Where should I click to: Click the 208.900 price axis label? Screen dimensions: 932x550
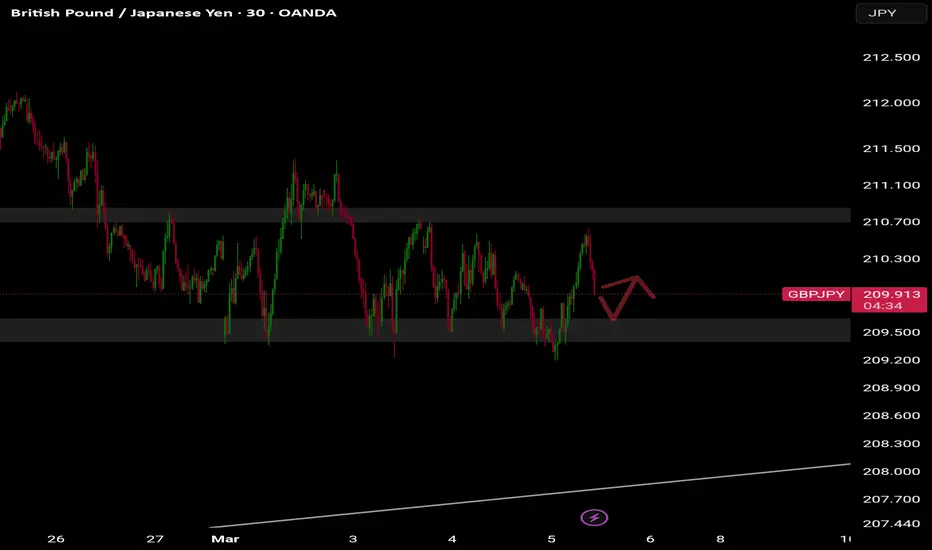click(x=891, y=388)
